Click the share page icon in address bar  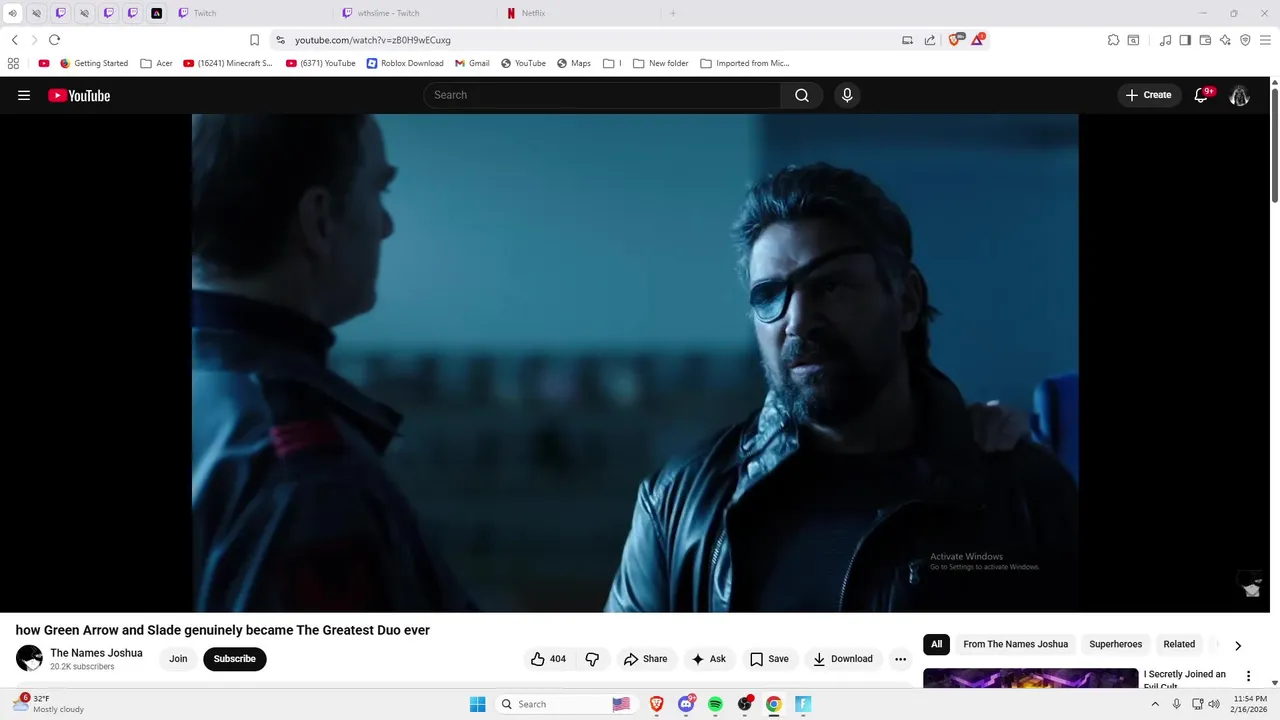(x=930, y=40)
